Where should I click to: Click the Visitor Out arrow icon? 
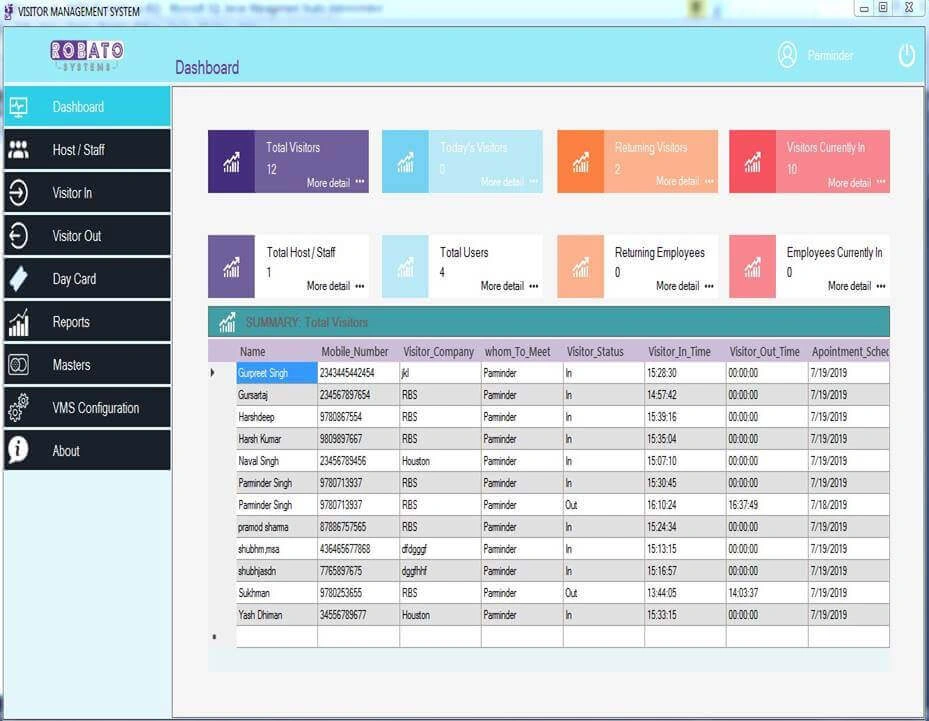(18, 236)
